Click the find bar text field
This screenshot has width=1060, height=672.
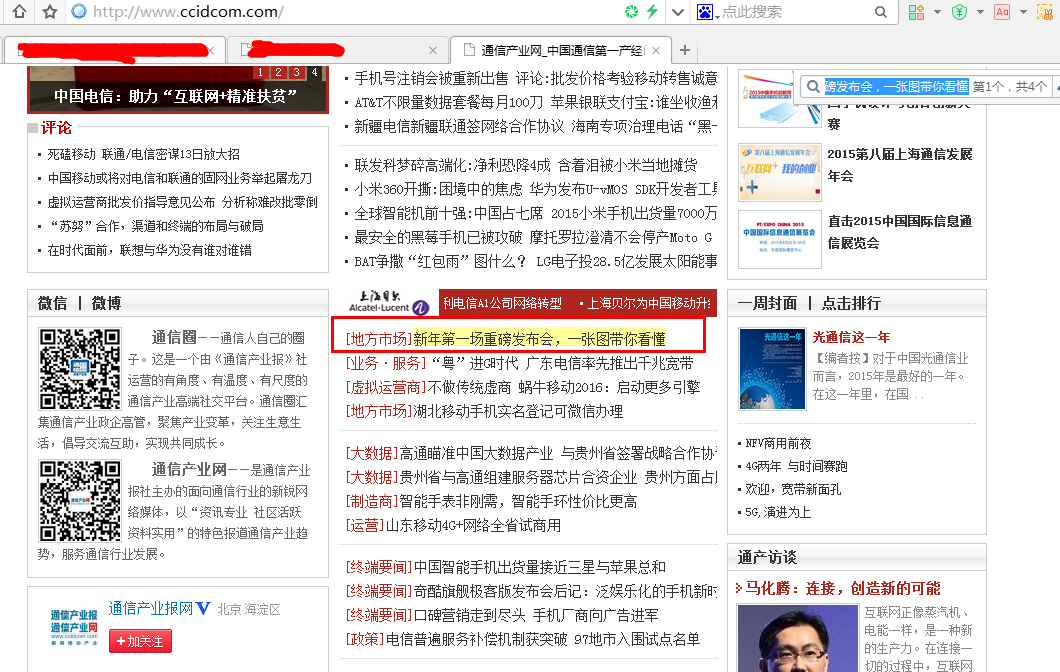click(896, 87)
